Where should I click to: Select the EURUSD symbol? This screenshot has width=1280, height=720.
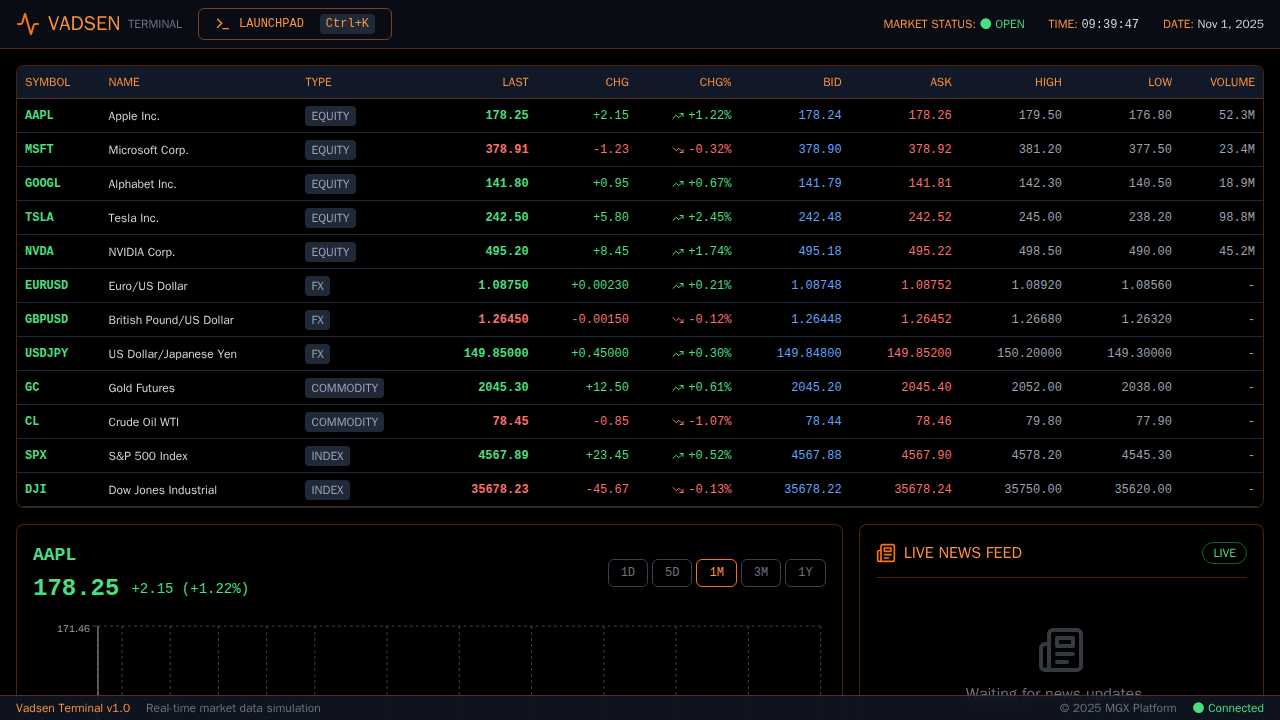(47, 285)
